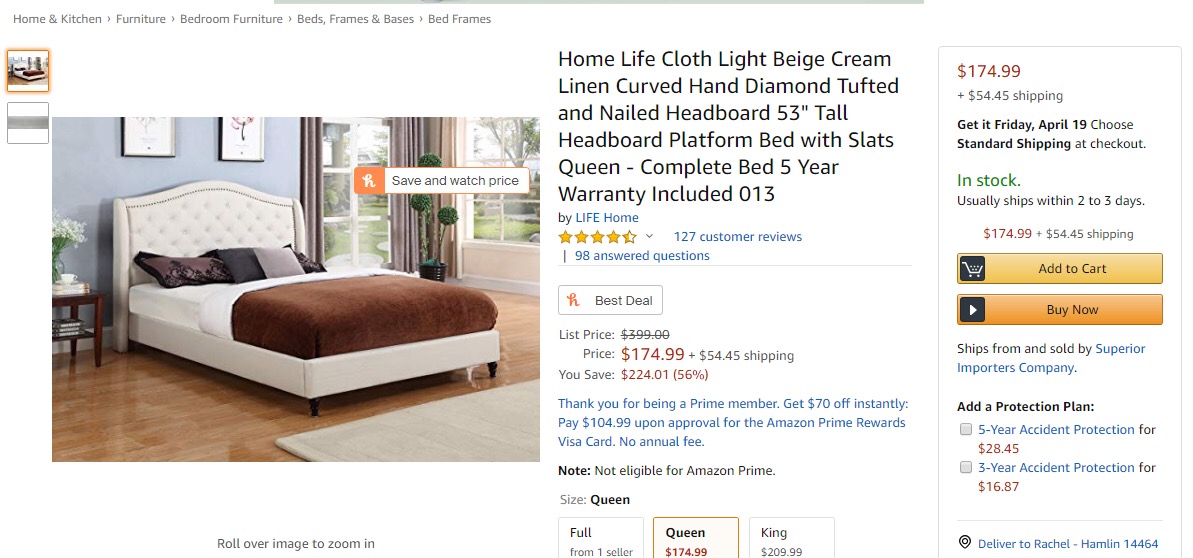Open Superior Importers Company seller link
The image size is (1193, 558).
pos(1050,358)
